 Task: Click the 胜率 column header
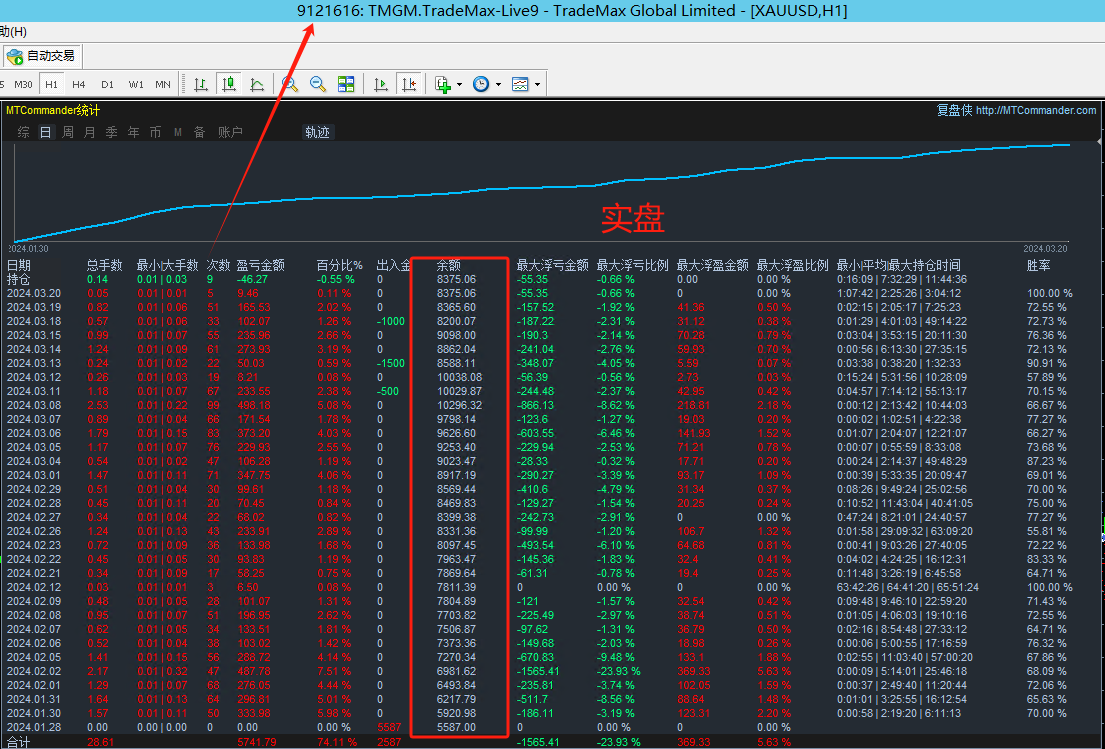(x=1039, y=266)
